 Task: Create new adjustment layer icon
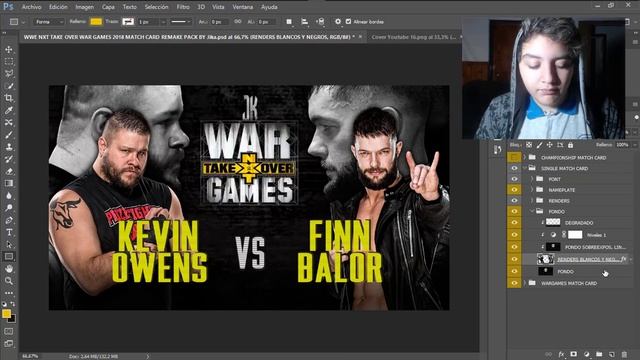pos(587,354)
